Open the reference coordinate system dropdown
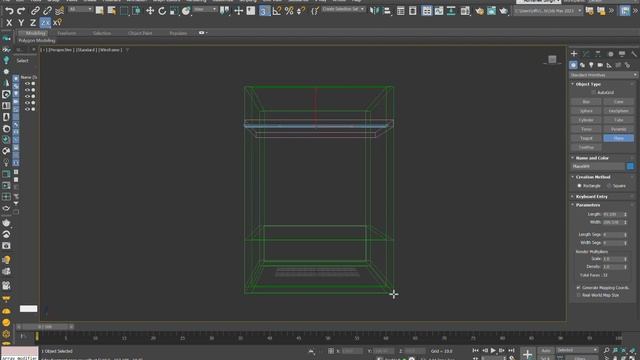 204,9
